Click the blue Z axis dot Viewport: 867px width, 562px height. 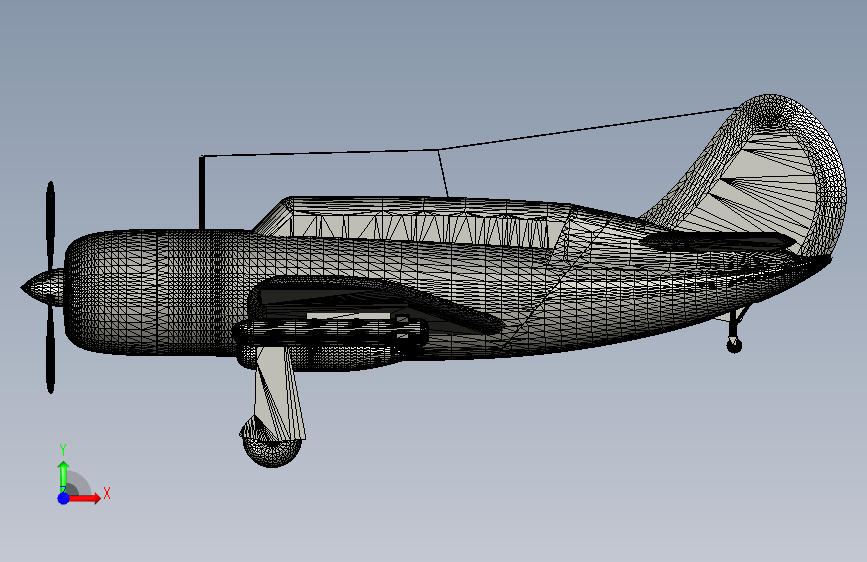point(64,498)
